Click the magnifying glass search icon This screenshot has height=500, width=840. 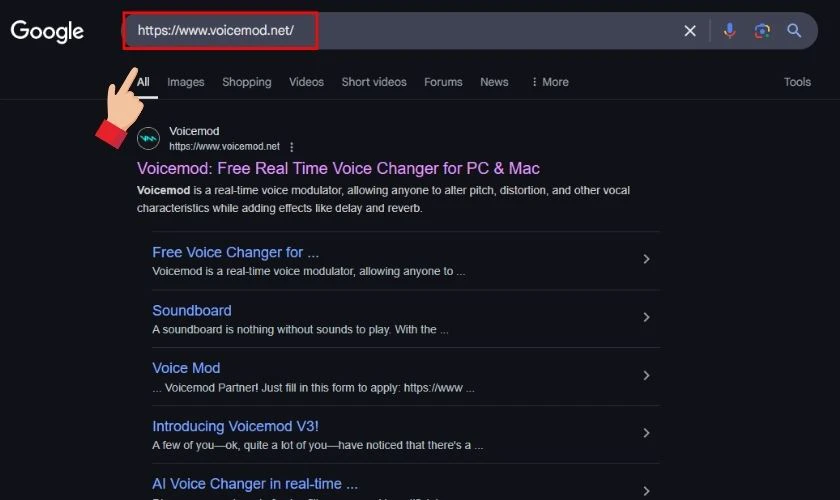pos(794,31)
